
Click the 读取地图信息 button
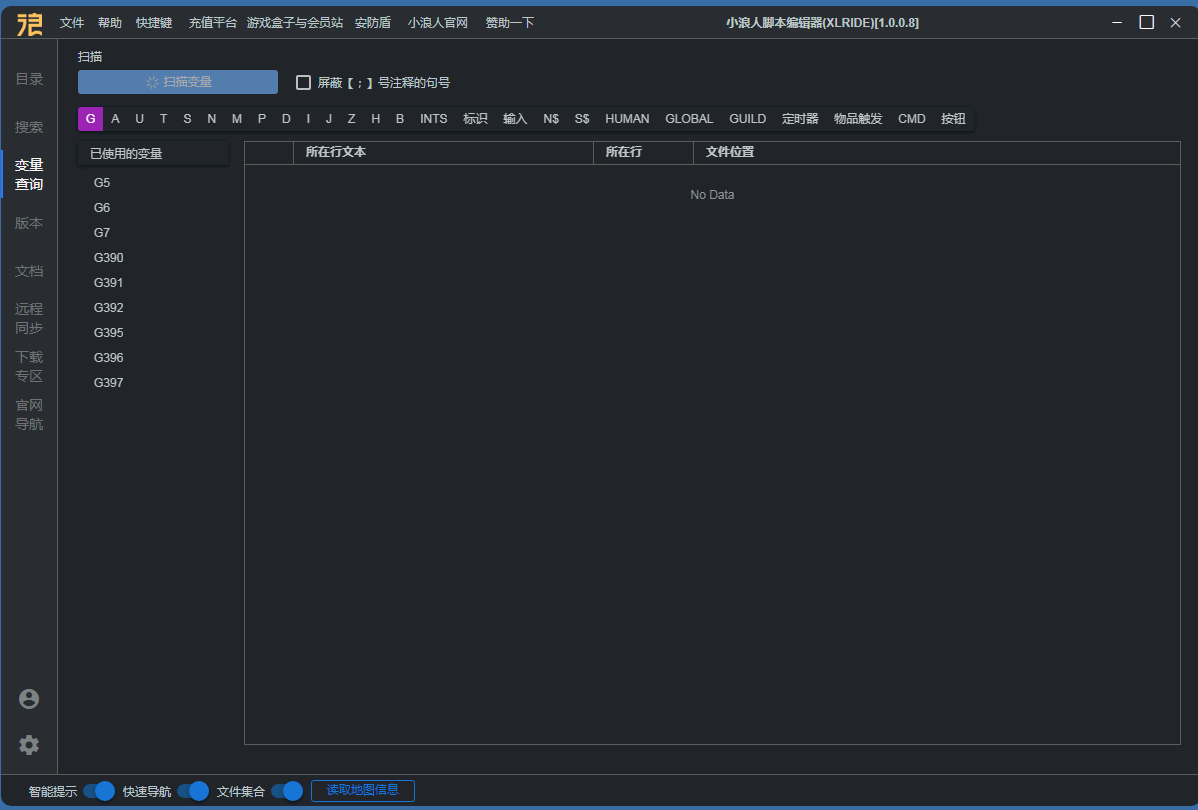(x=363, y=790)
